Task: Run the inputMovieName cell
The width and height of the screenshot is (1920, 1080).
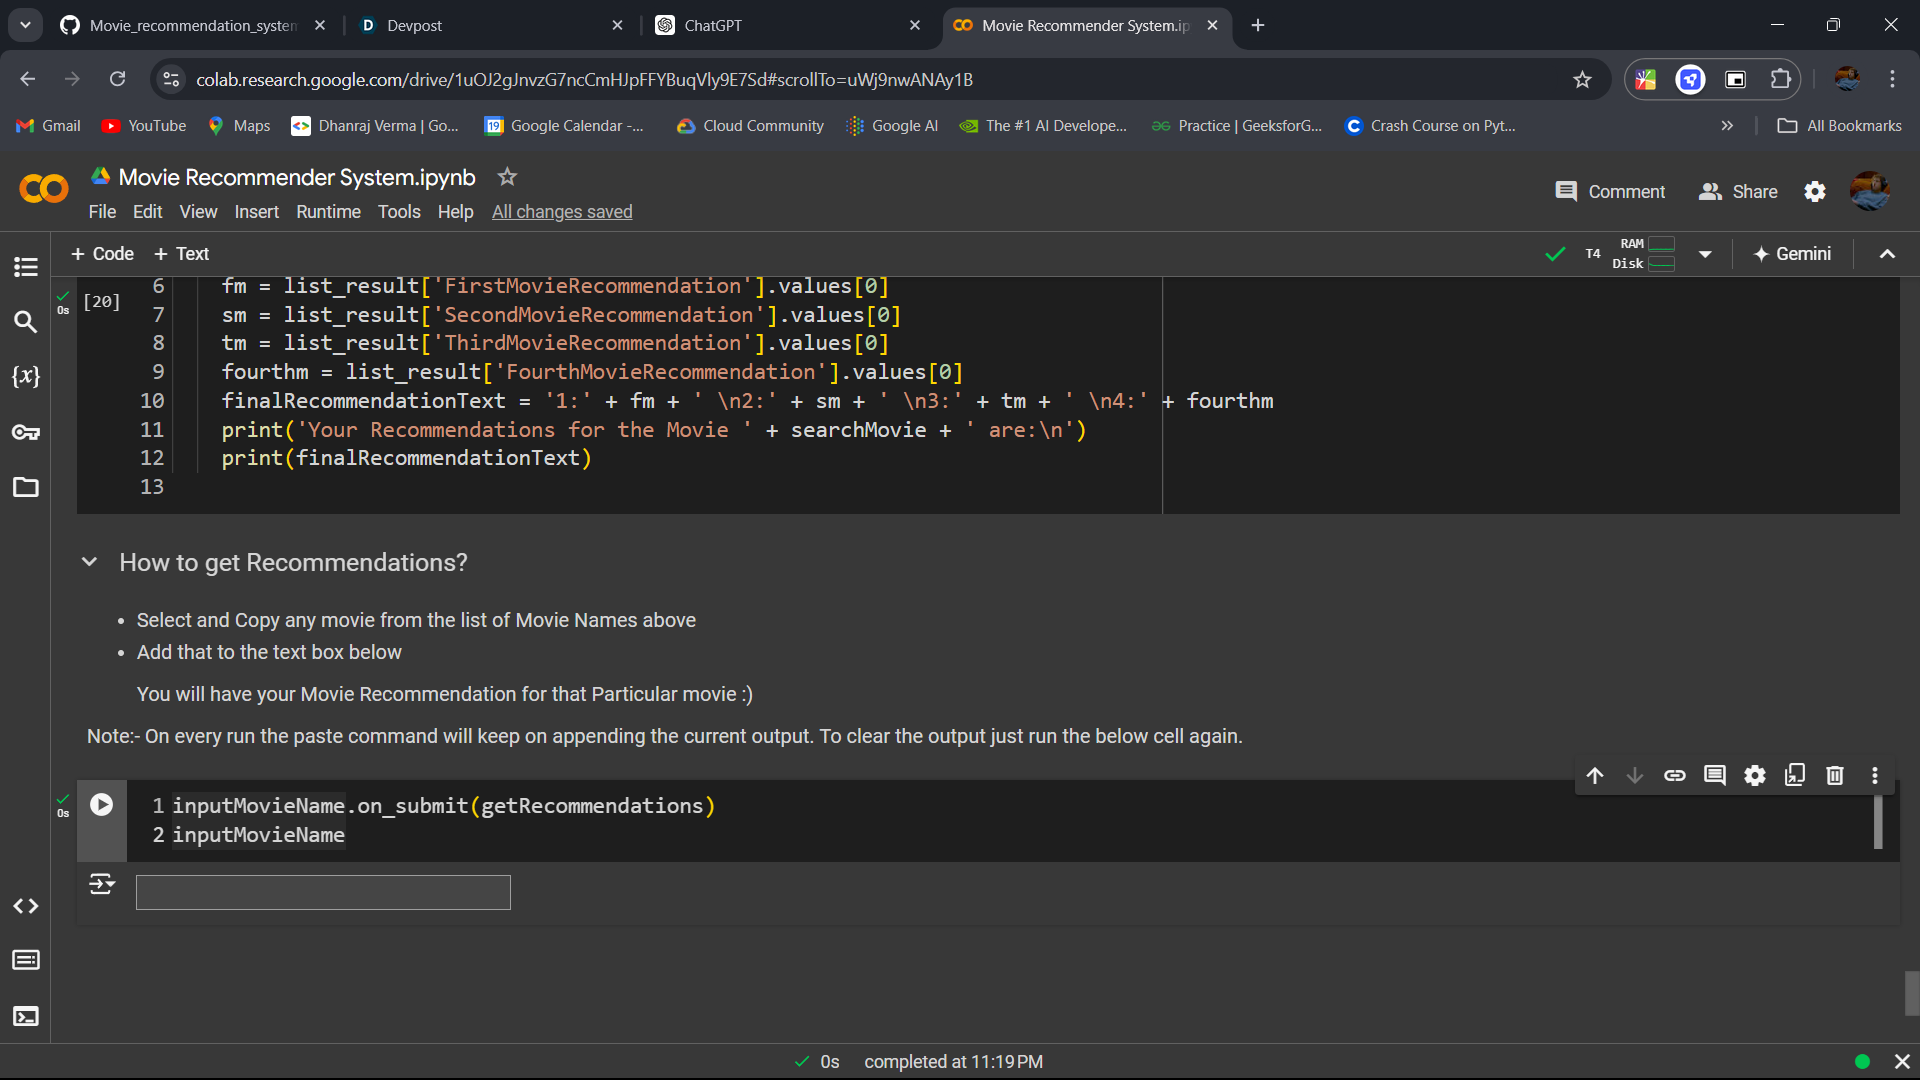Action: [102, 805]
